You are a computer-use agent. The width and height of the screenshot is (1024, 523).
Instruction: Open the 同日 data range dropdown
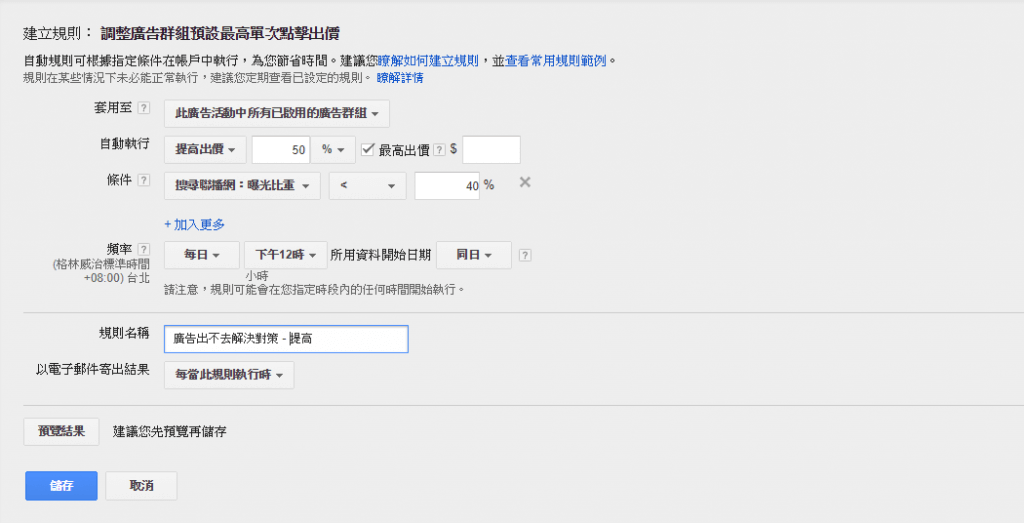point(473,255)
